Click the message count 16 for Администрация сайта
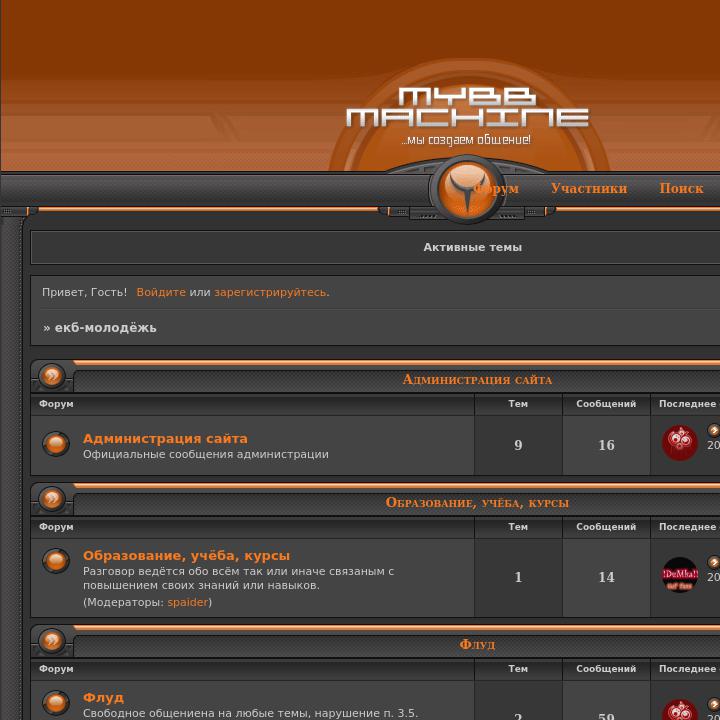The width and height of the screenshot is (720, 720). pos(606,445)
